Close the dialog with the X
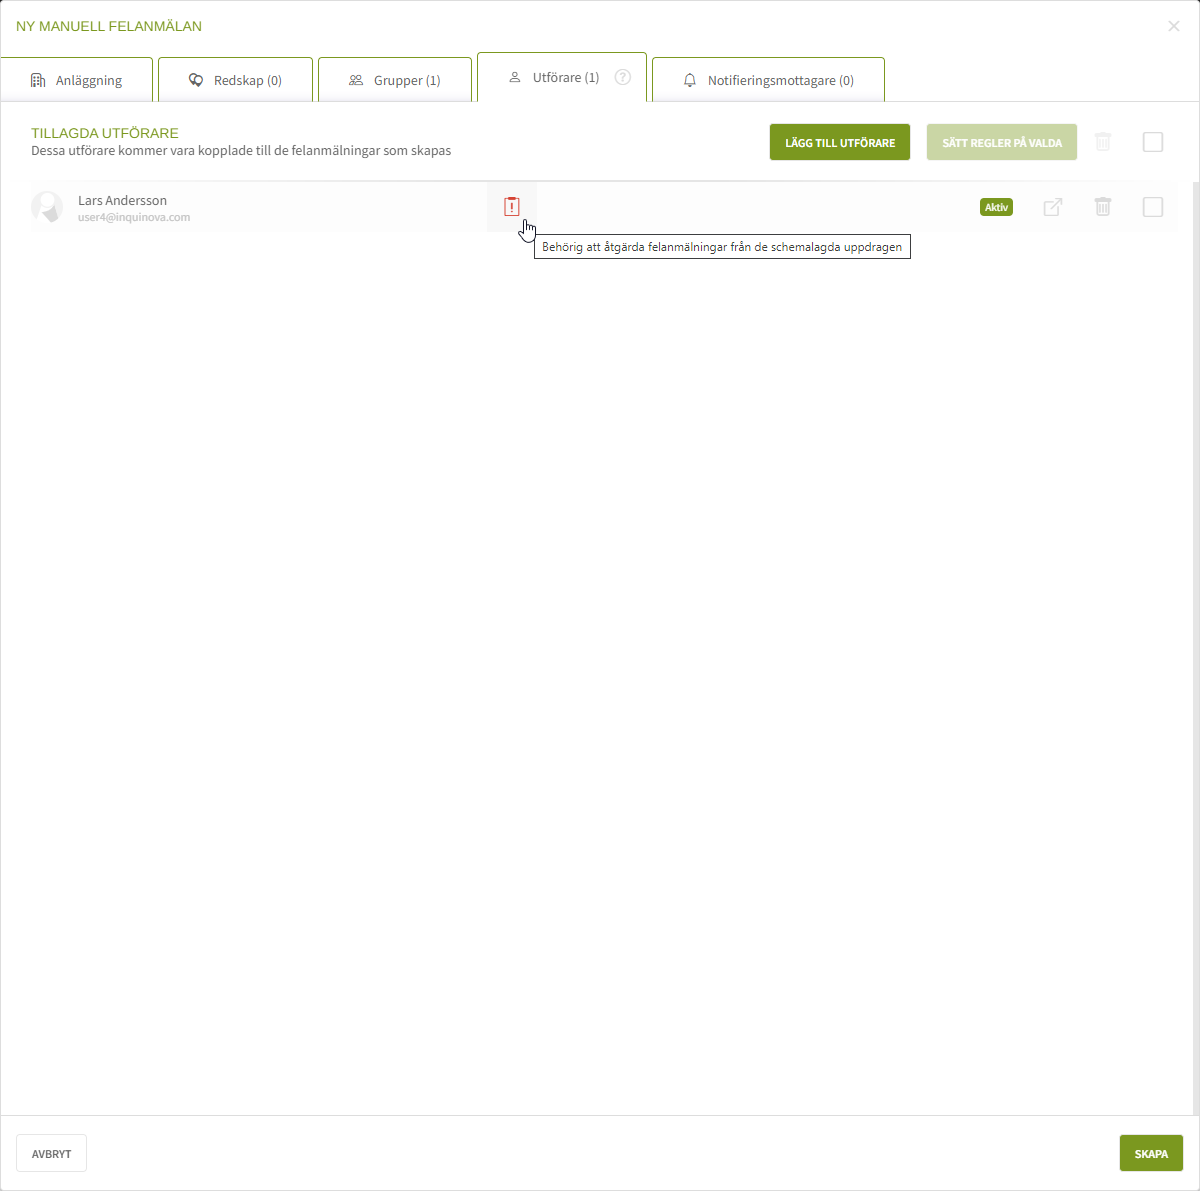The width and height of the screenshot is (1200, 1191). [x=1174, y=26]
